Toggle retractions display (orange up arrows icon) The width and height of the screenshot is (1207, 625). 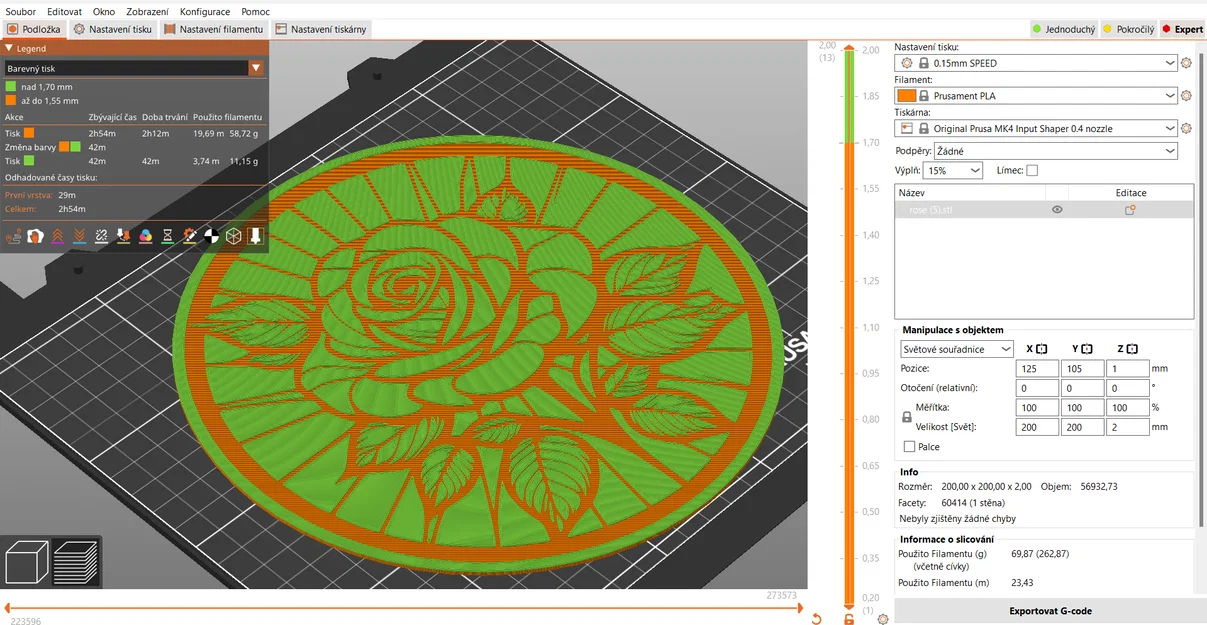(x=58, y=237)
